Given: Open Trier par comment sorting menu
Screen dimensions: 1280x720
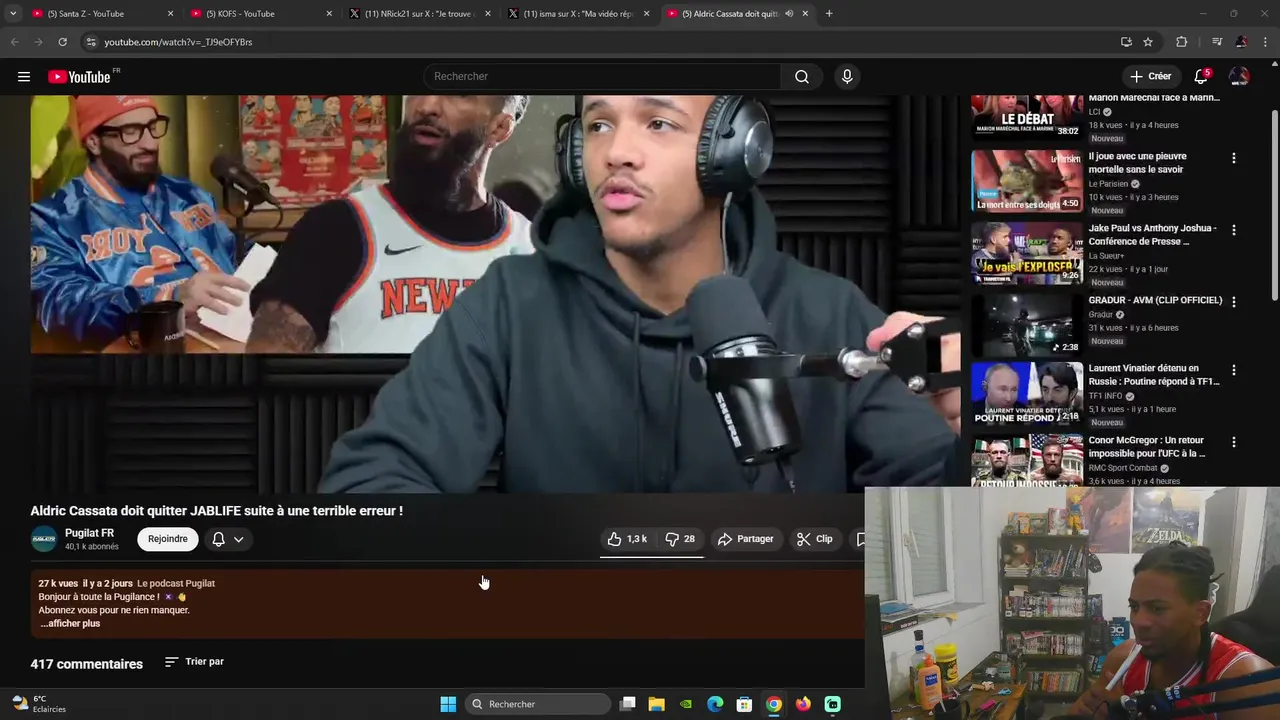Looking at the screenshot, I should [194, 662].
